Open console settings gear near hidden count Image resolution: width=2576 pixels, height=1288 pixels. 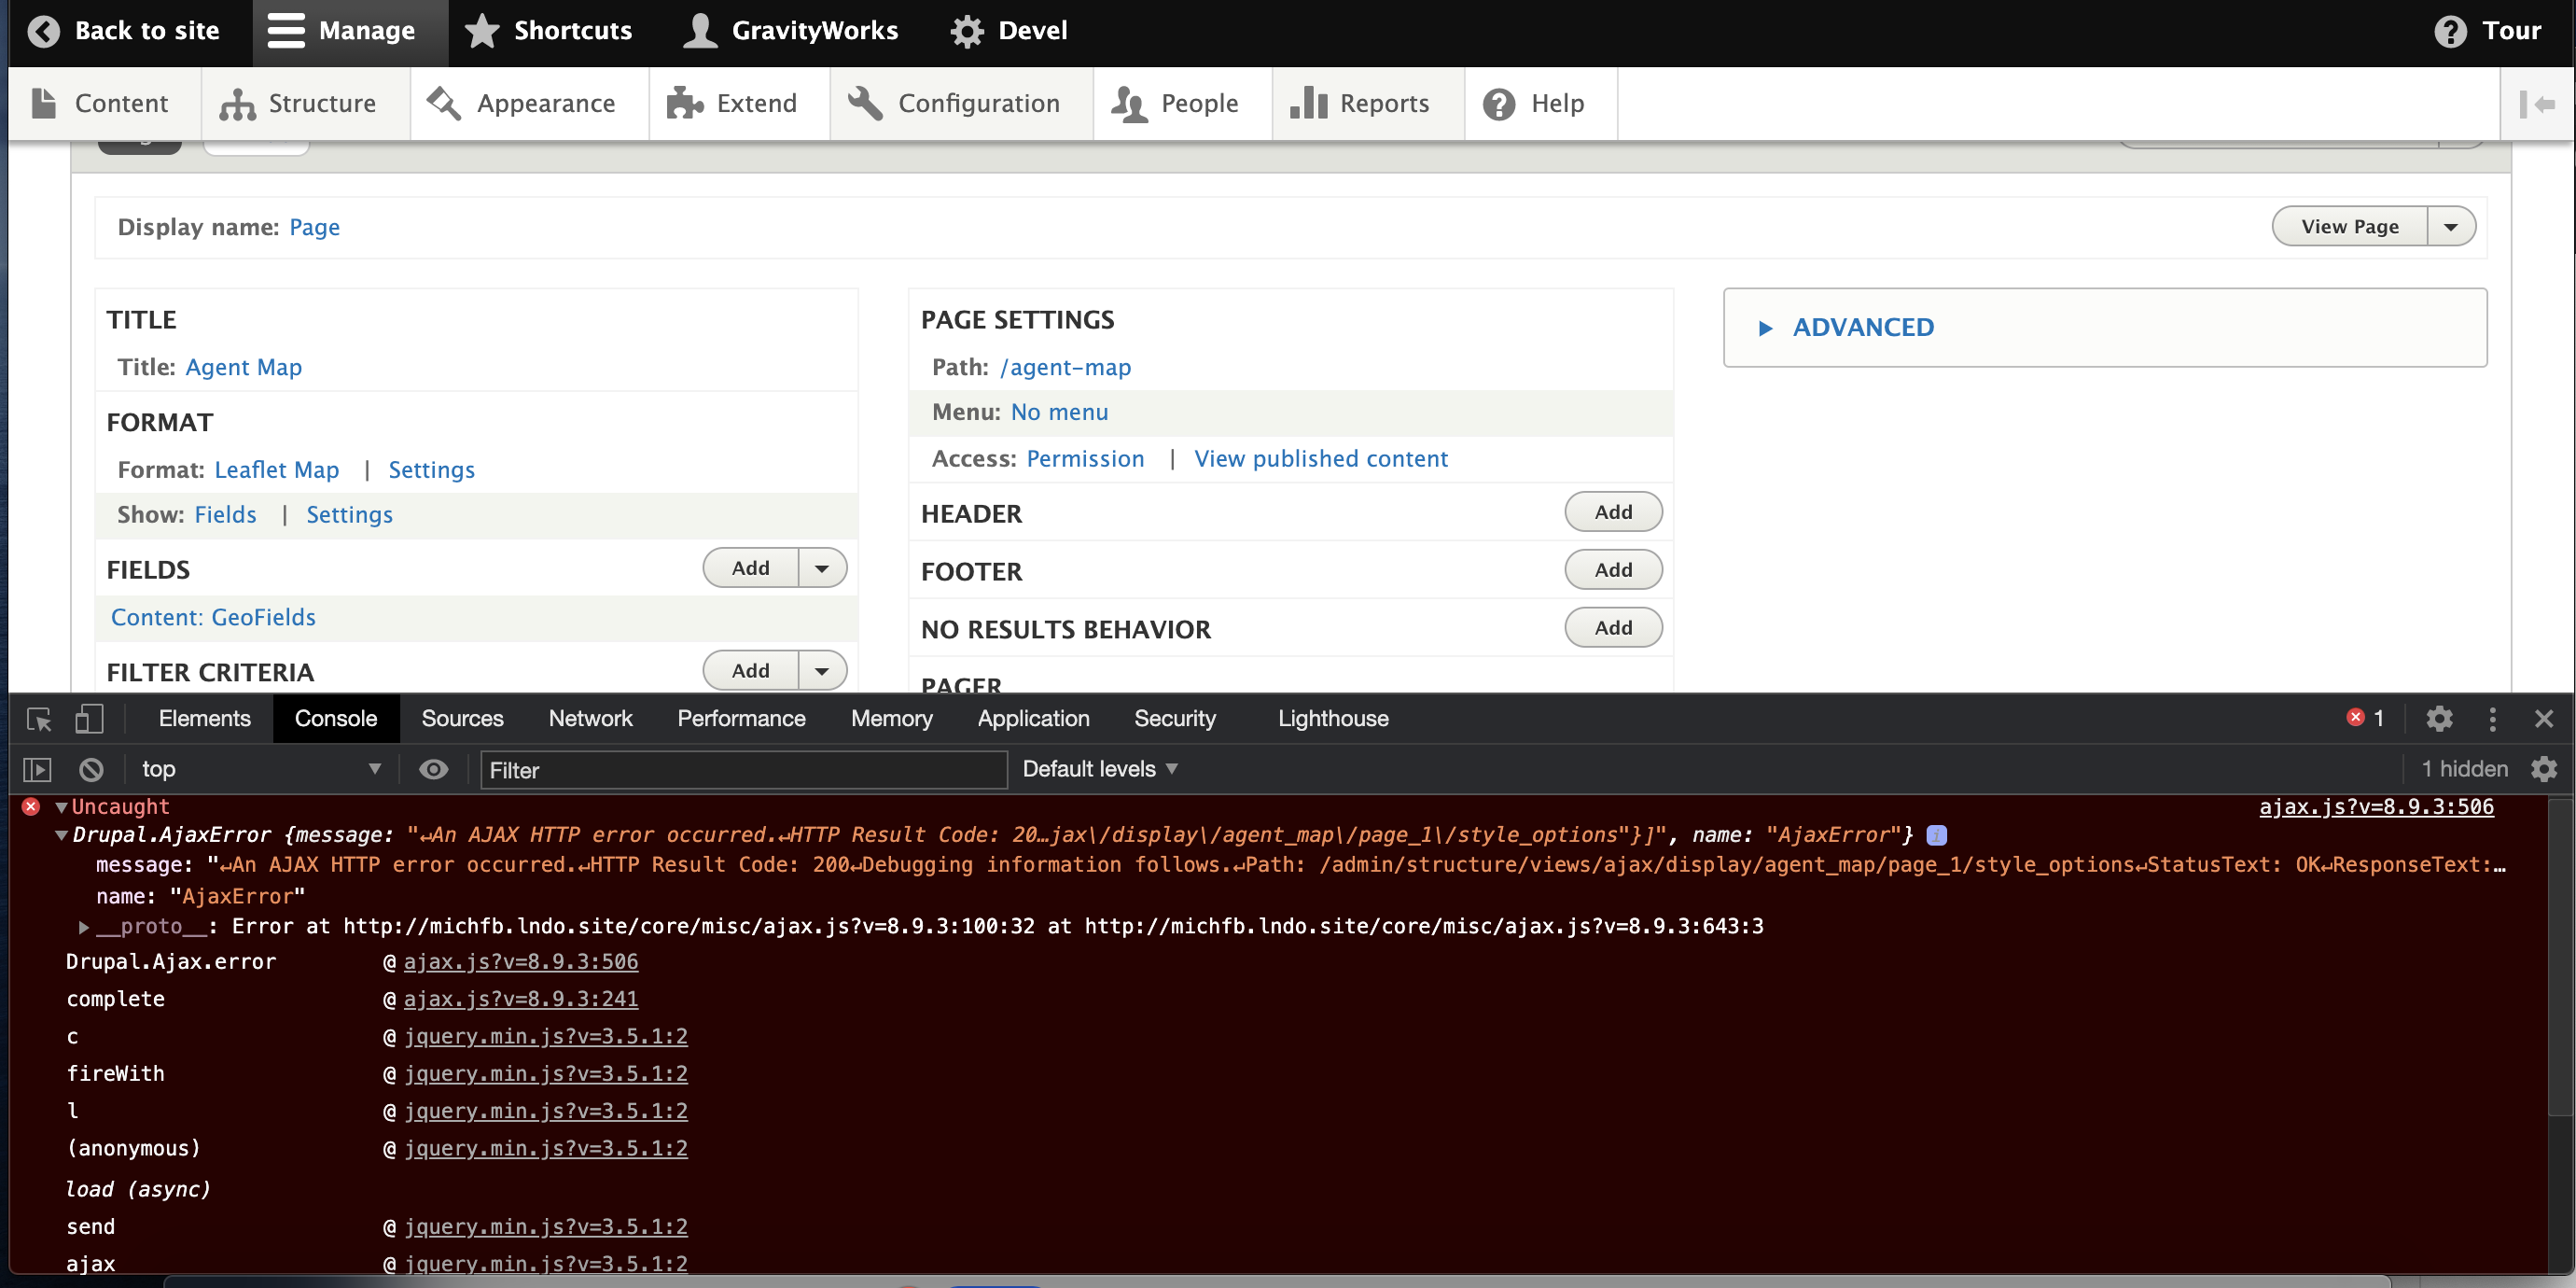click(2544, 769)
